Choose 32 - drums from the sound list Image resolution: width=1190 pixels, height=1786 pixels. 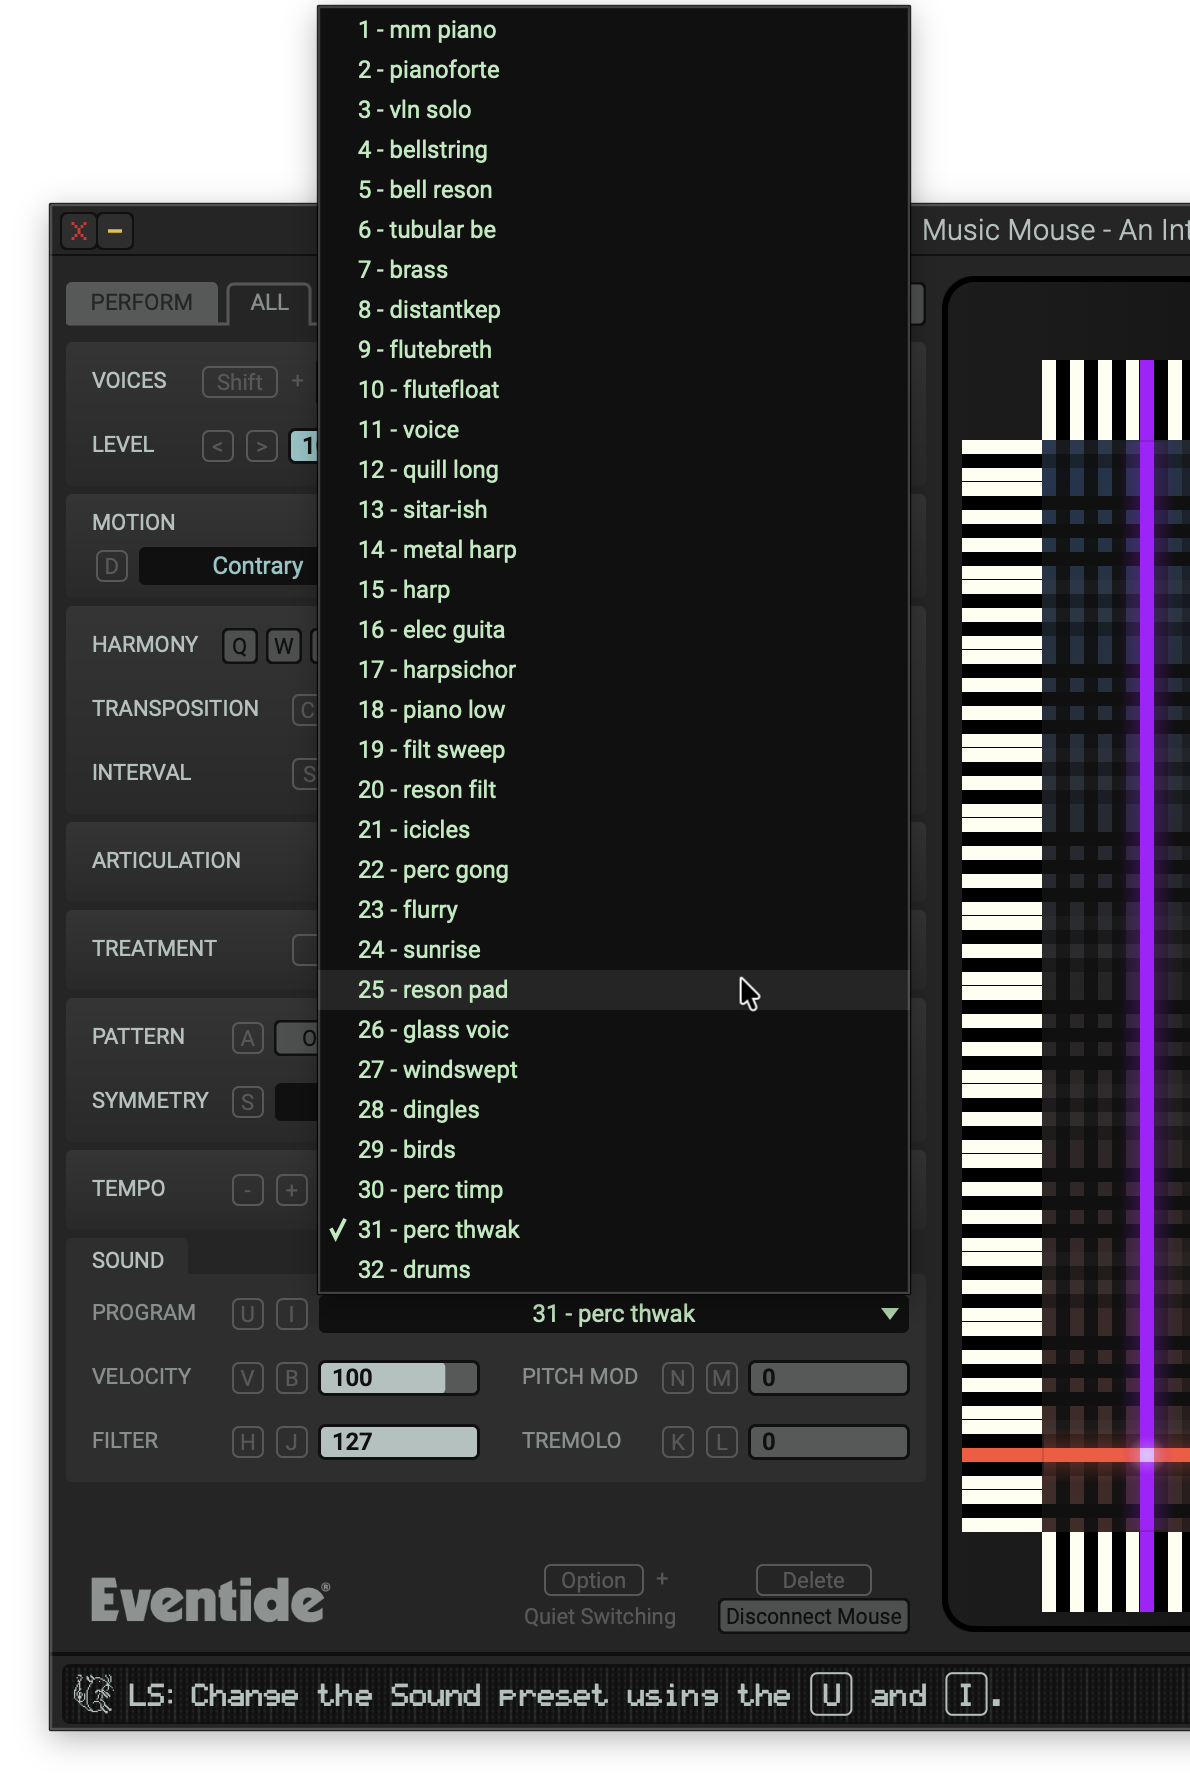414,1270
